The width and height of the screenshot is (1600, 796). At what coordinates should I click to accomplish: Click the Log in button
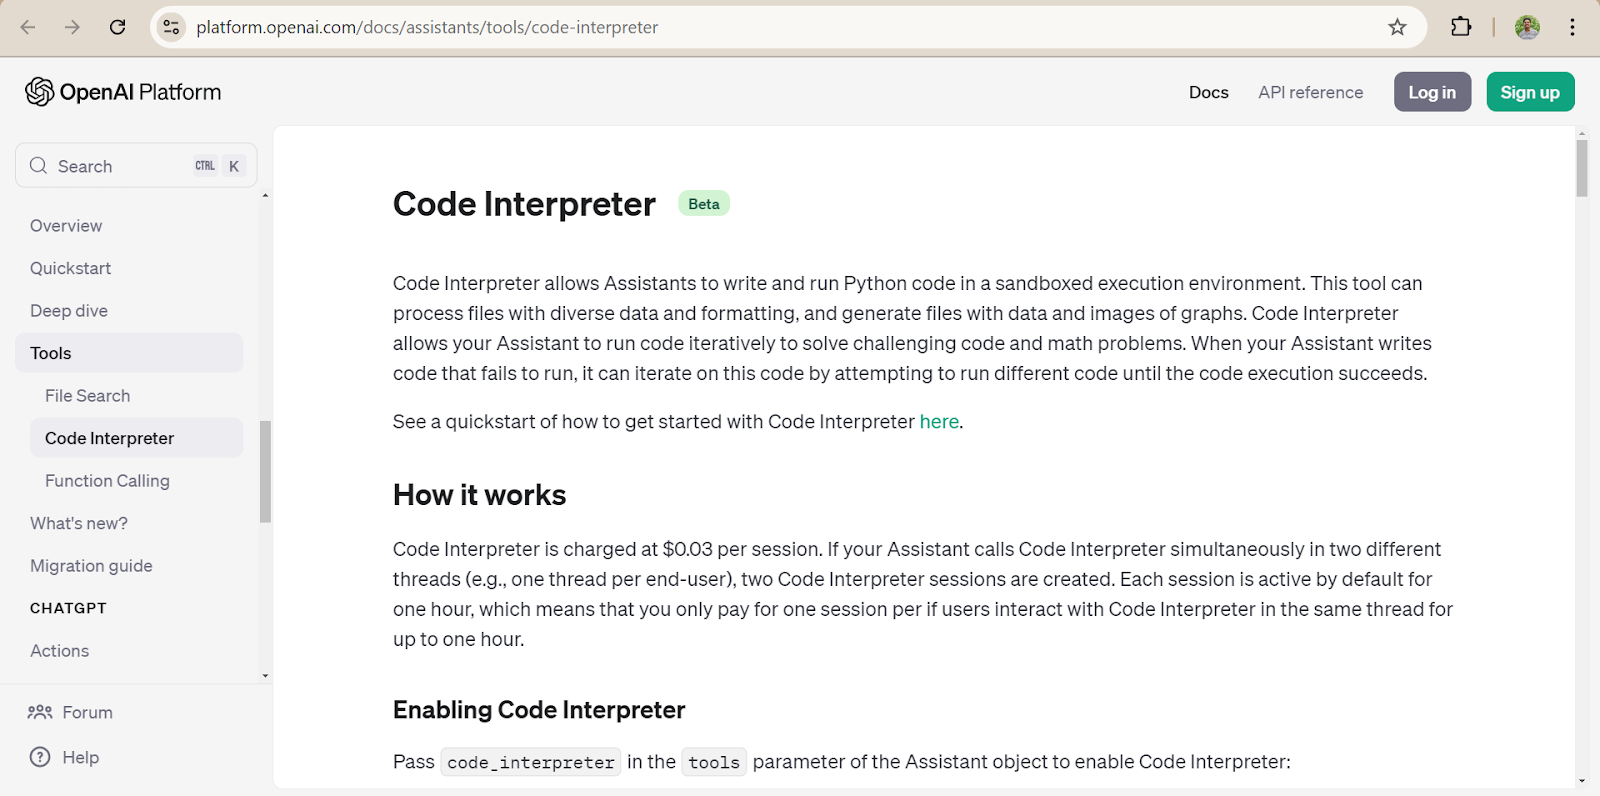click(x=1432, y=92)
